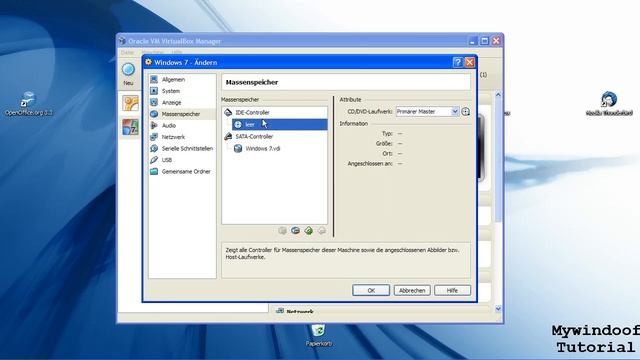
Task: Click the choose virtual CD/DVD disk icon
Action: coord(466,111)
